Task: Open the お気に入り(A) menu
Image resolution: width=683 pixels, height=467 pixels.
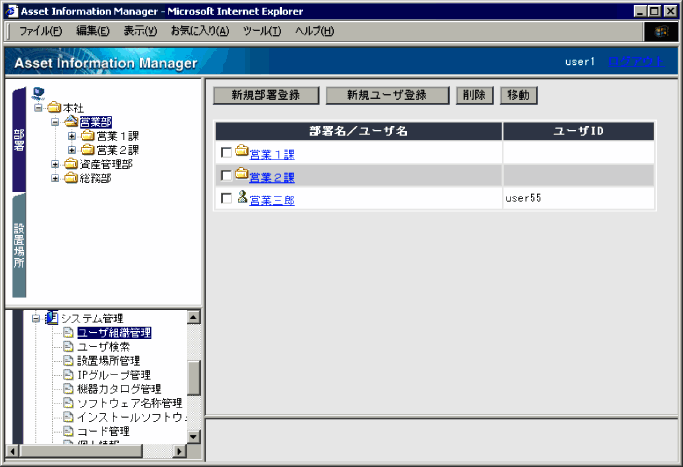Action: click(x=199, y=31)
